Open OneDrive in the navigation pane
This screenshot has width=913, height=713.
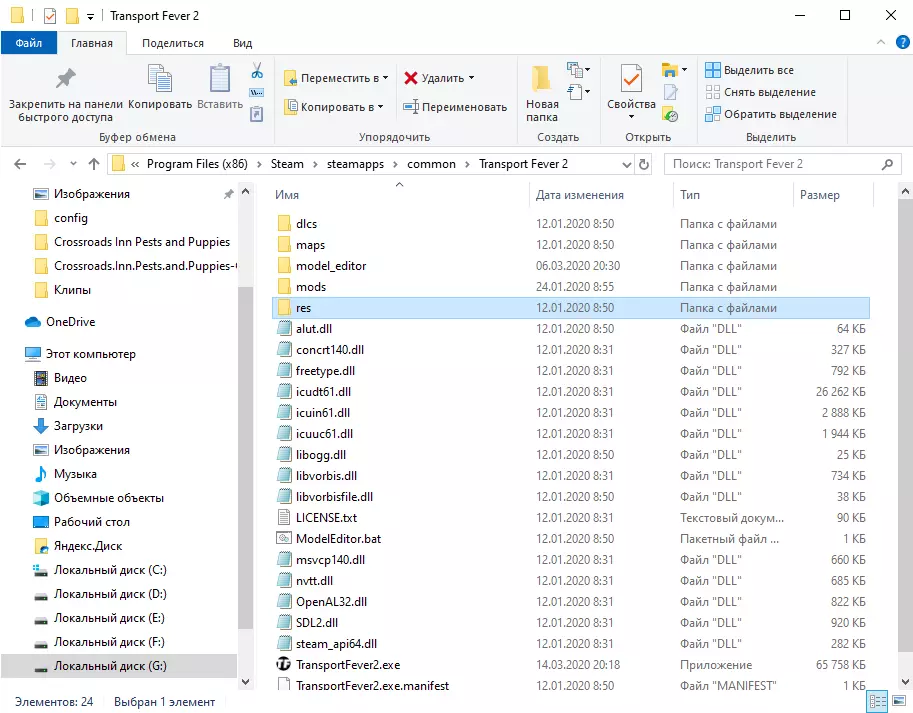click(x=70, y=322)
